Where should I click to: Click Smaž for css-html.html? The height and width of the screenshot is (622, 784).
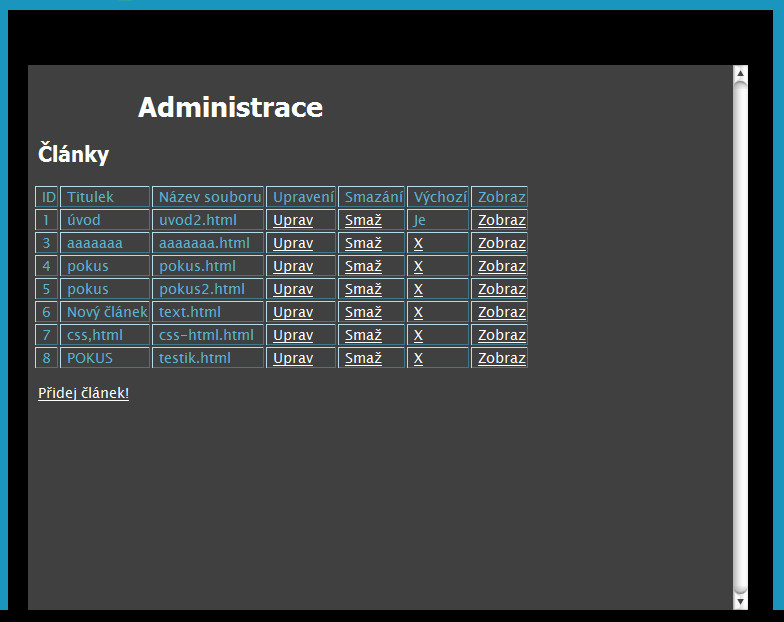click(364, 335)
